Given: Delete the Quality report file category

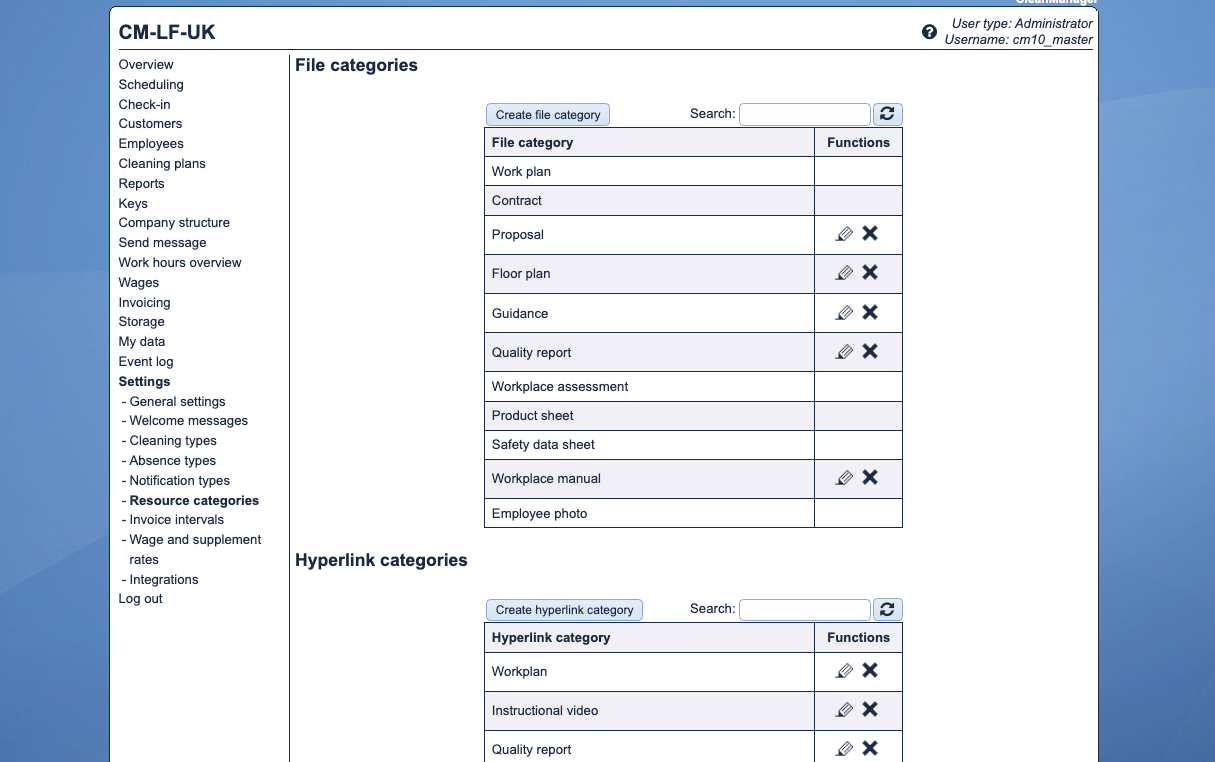Looking at the screenshot, I should point(870,350).
